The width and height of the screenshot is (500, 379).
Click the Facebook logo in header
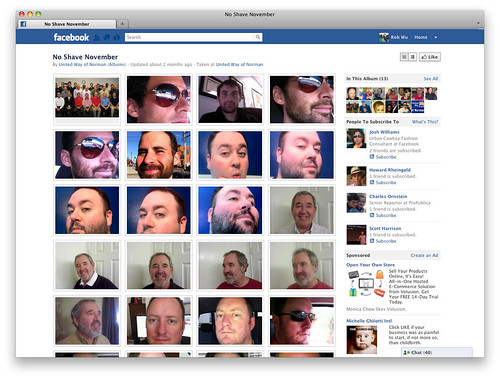click(71, 37)
